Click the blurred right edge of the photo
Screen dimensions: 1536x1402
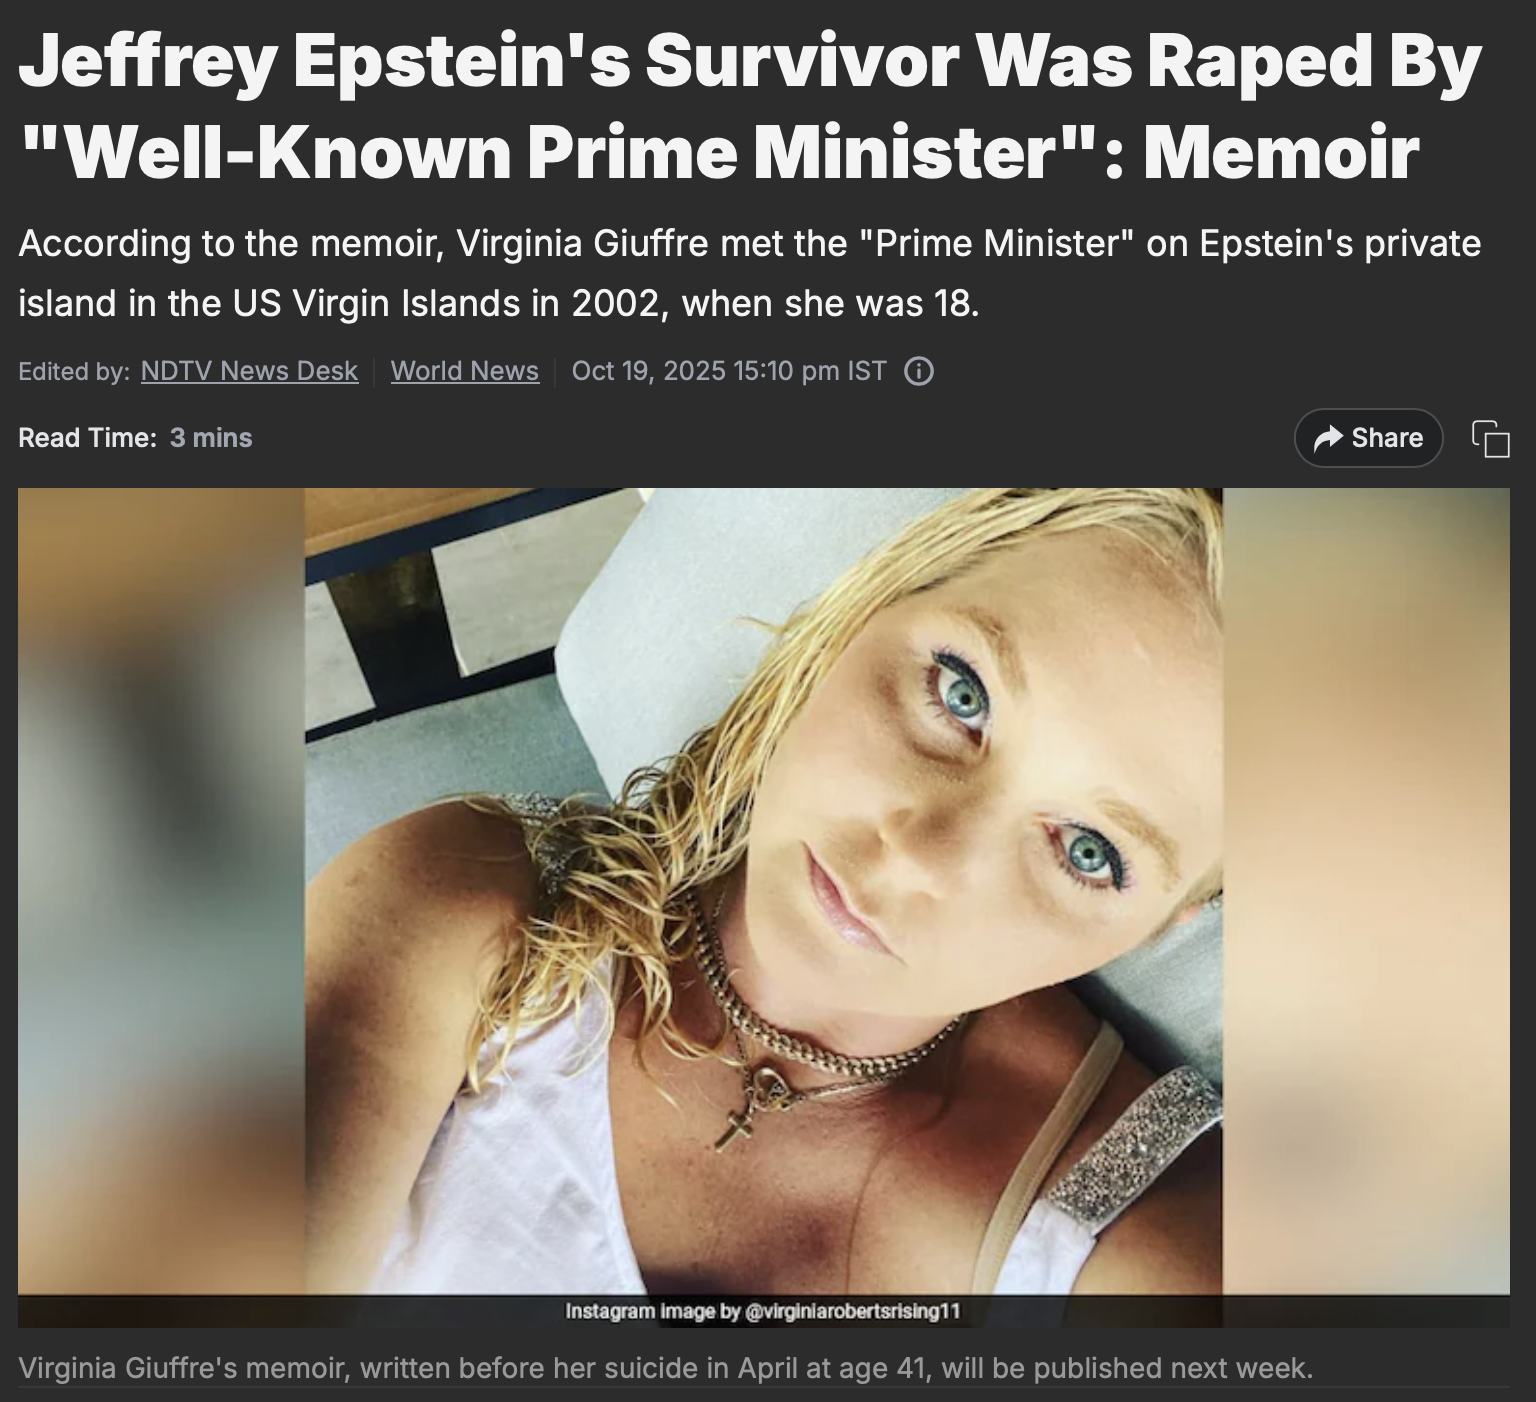coord(1366,890)
